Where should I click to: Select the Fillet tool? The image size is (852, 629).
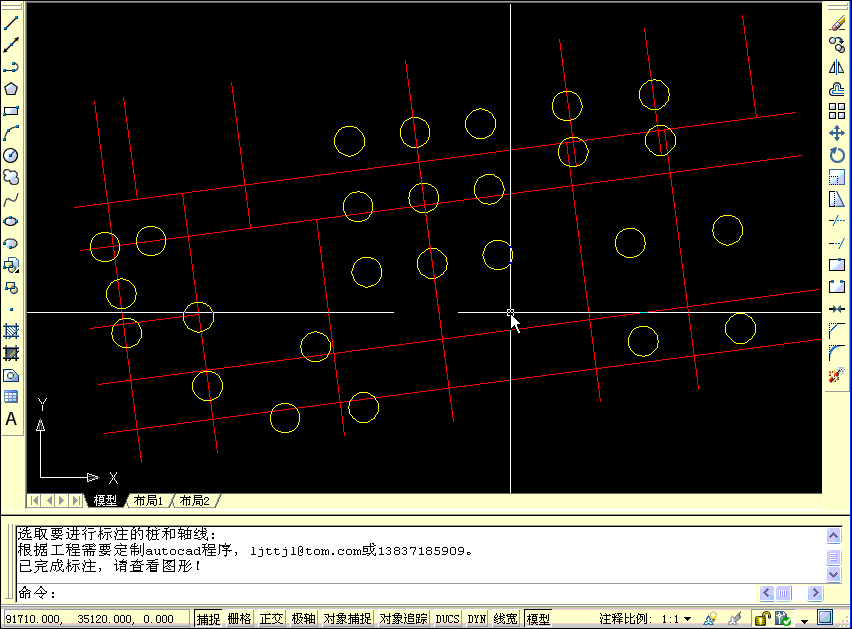point(837,352)
